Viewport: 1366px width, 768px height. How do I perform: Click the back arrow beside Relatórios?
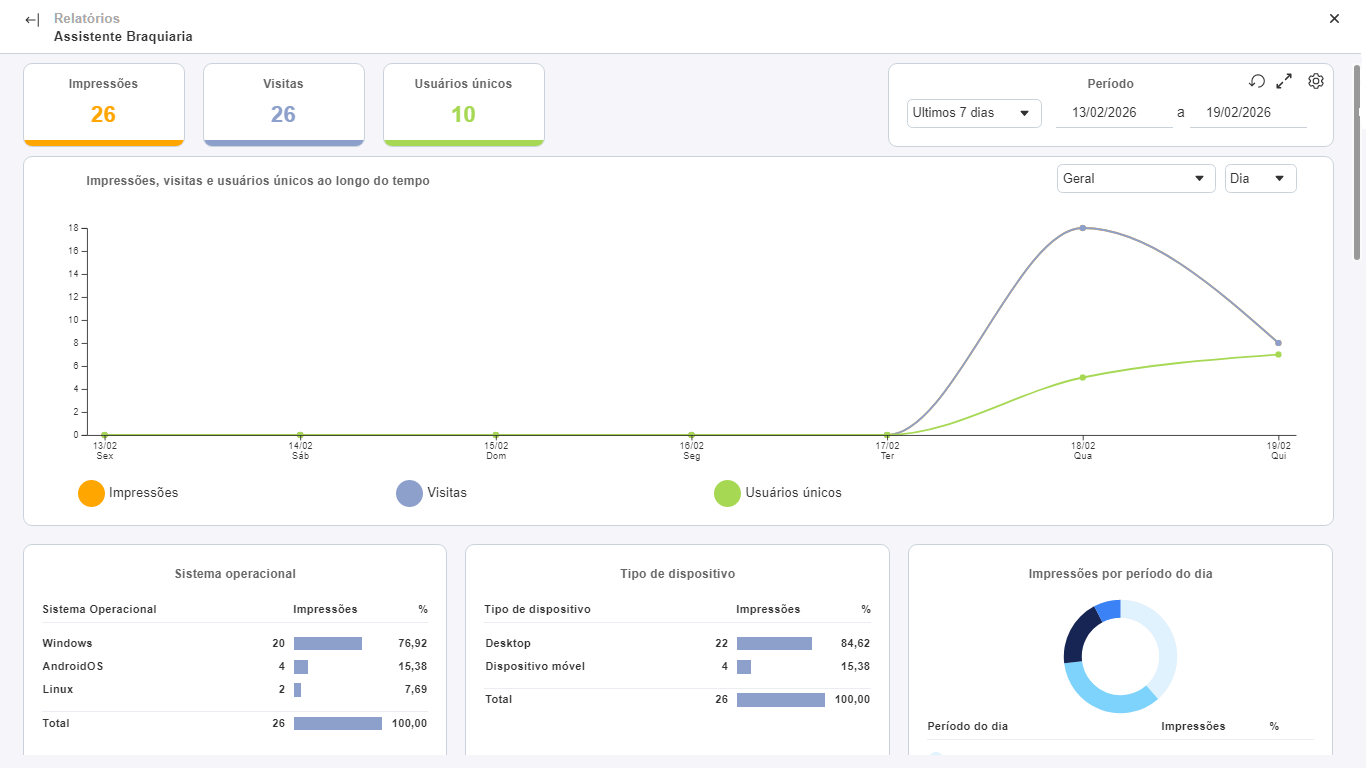(32, 20)
